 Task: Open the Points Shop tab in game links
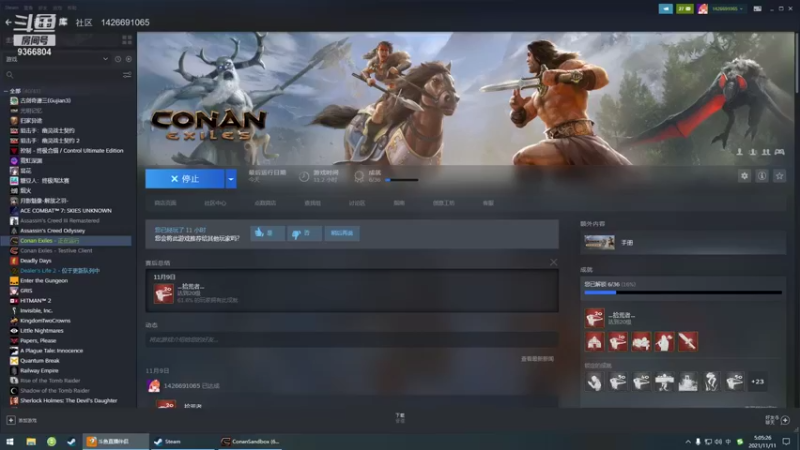pyautogui.click(x=265, y=203)
